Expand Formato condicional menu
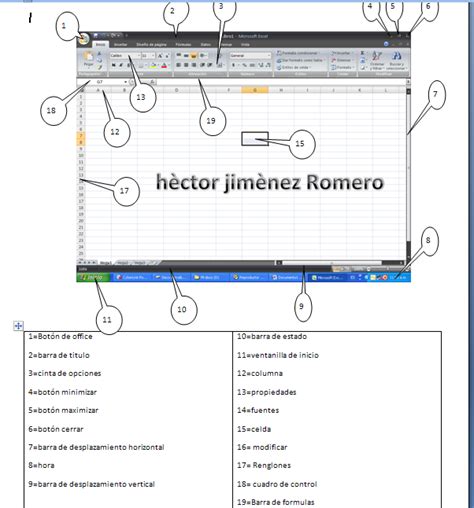Viewport: 474px width, 508px height. [x=298, y=53]
